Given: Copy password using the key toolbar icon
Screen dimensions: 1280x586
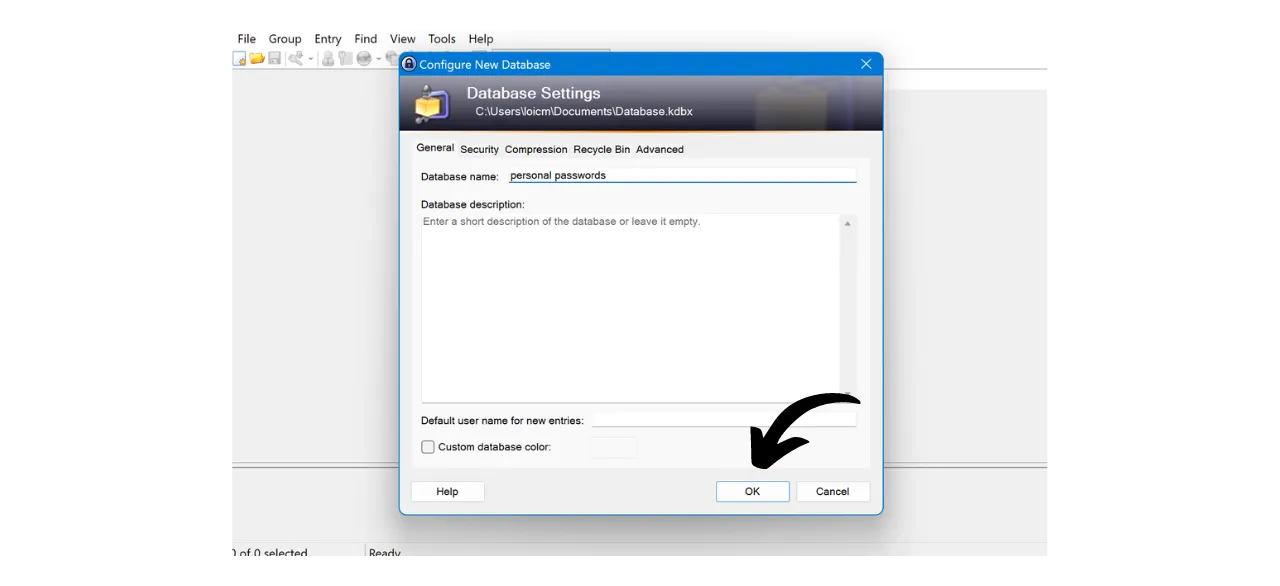Looking at the screenshot, I should (346, 58).
